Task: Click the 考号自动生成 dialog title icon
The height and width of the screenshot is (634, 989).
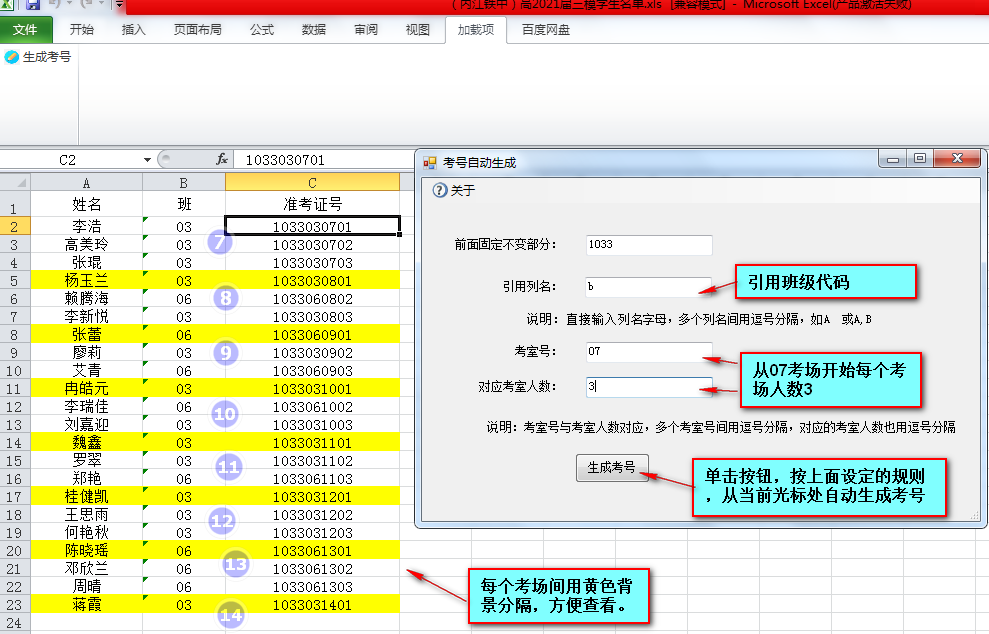Action: [430, 162]
